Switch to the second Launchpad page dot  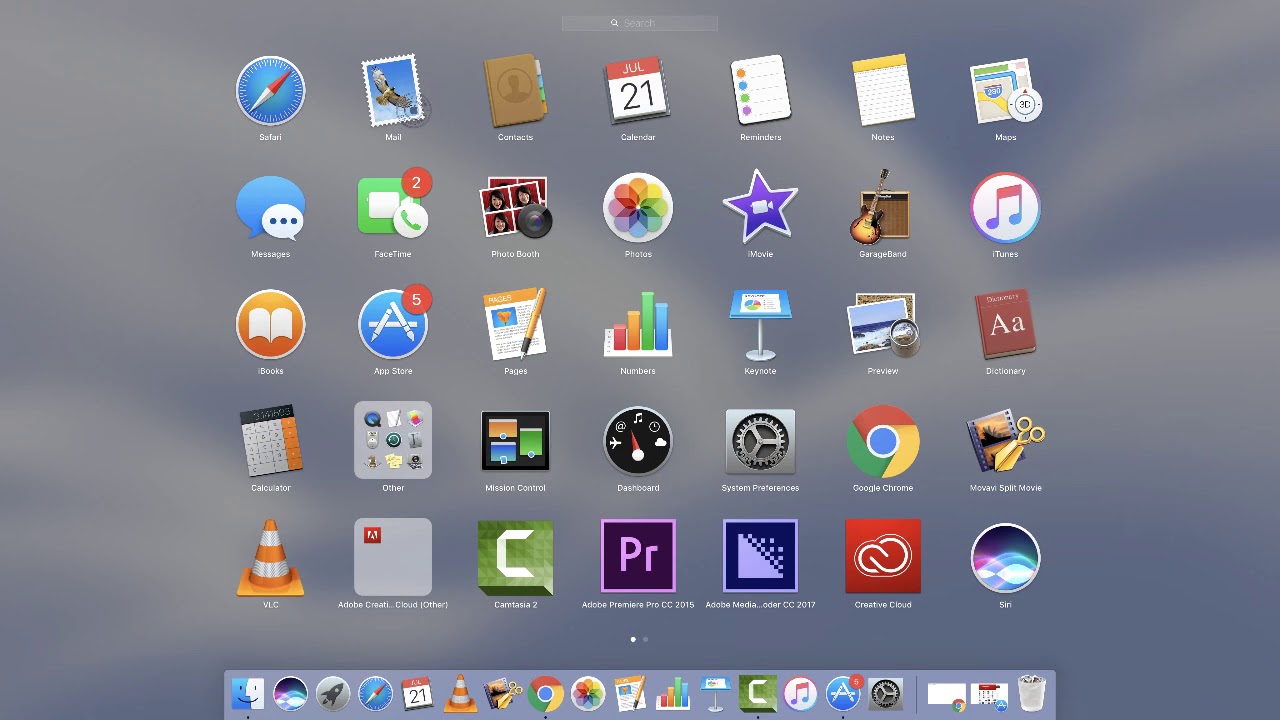645,639
